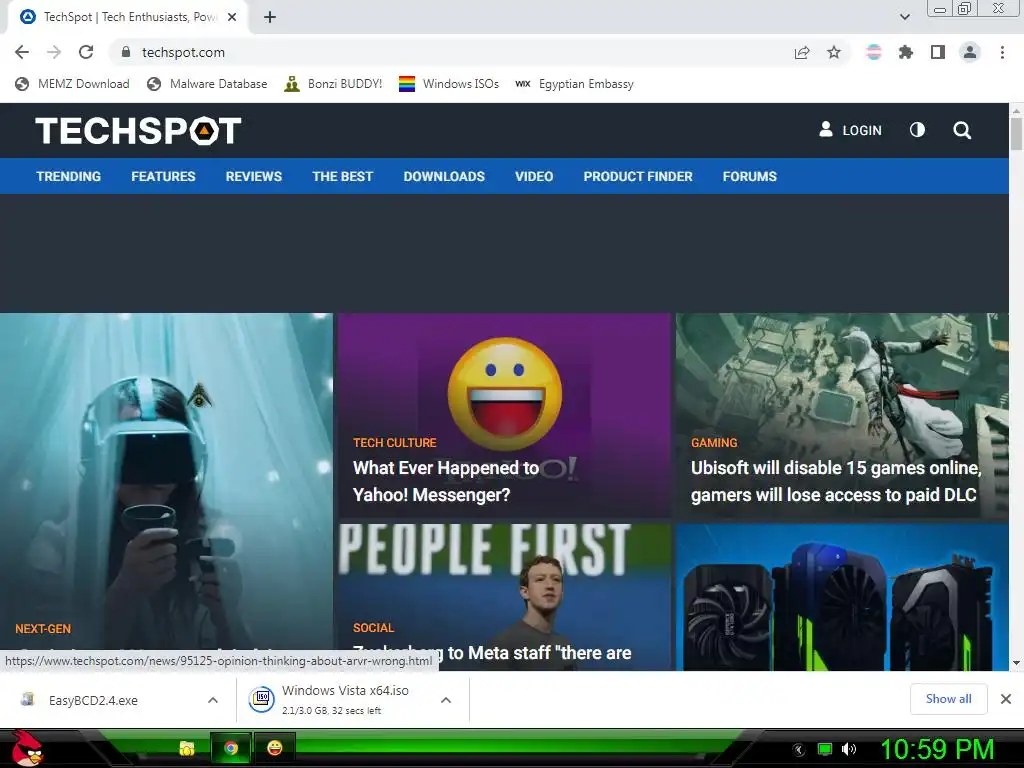Click the 10:59 PM clock
1024x768 pixels.
937,749
